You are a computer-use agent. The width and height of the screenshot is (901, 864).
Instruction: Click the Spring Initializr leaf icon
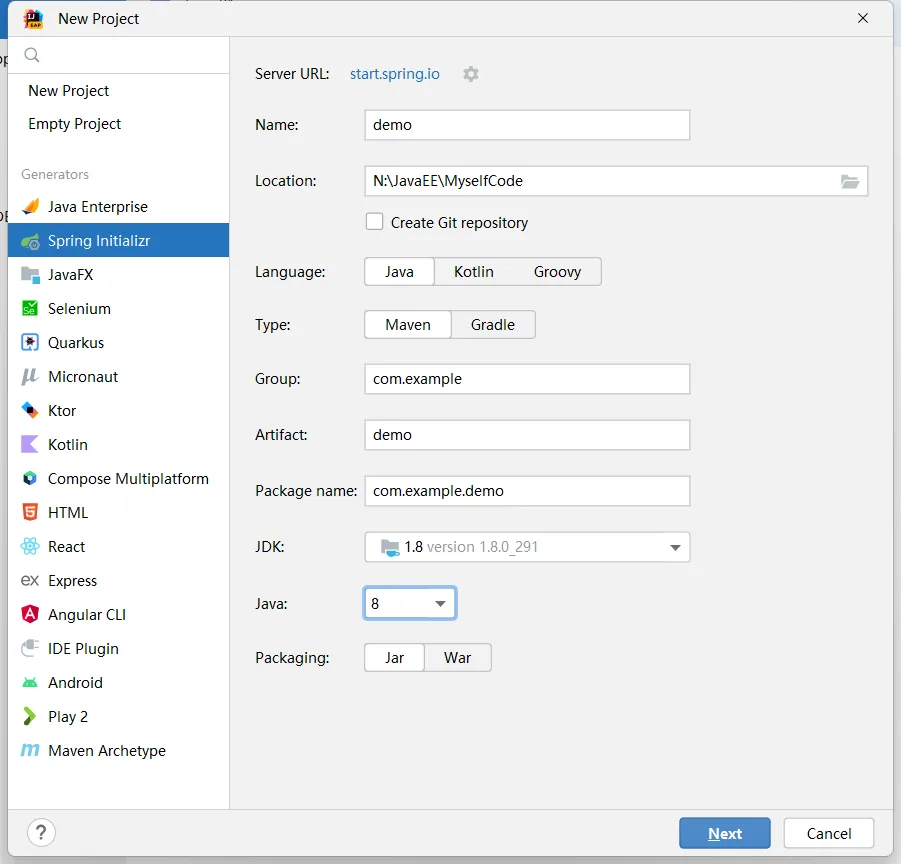click(30, 241)
